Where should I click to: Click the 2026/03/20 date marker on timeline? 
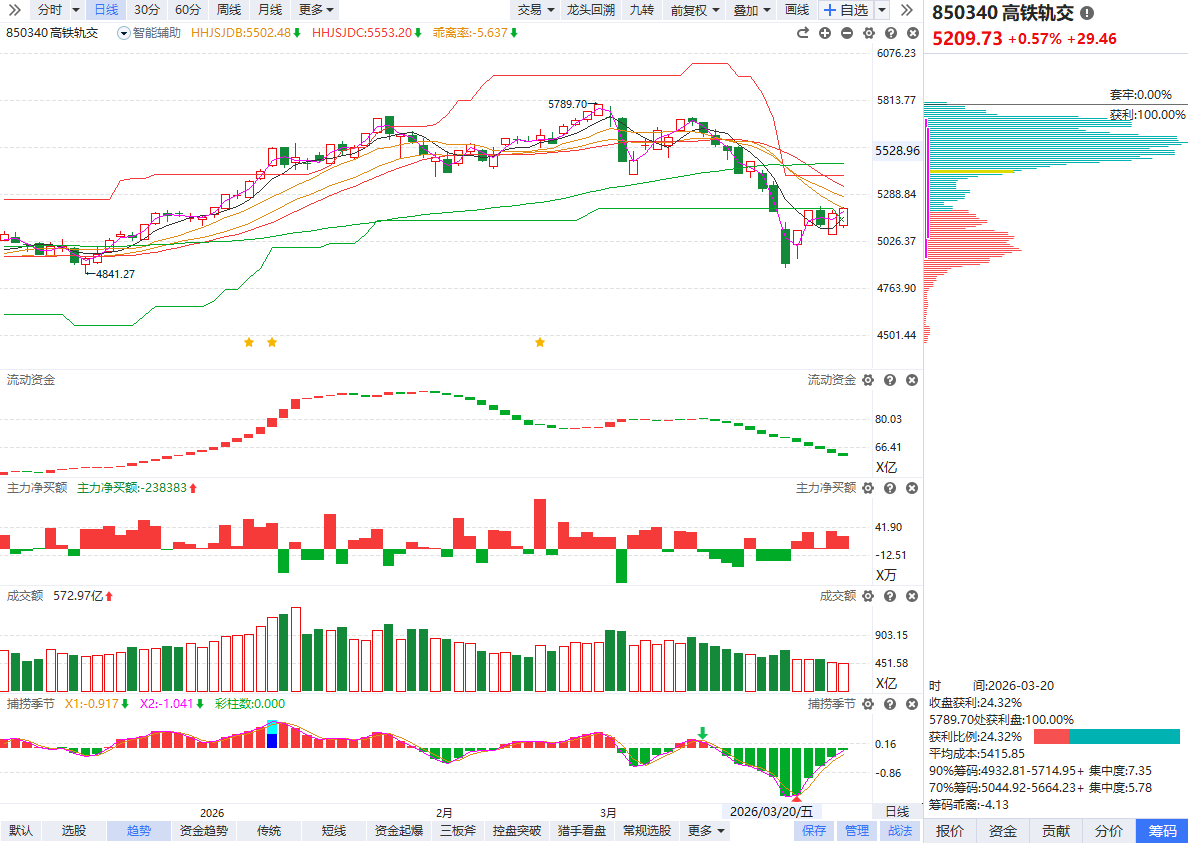[772, 812]
